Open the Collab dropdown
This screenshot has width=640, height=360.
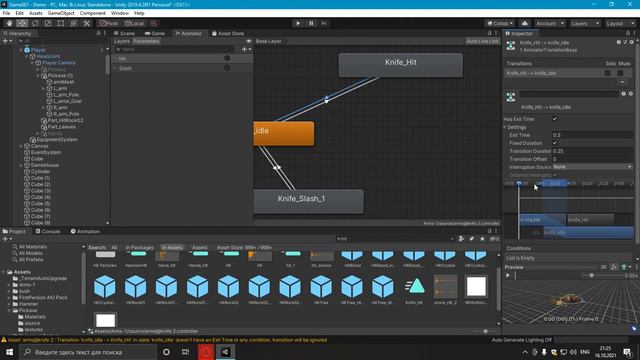tap(500, 23)
